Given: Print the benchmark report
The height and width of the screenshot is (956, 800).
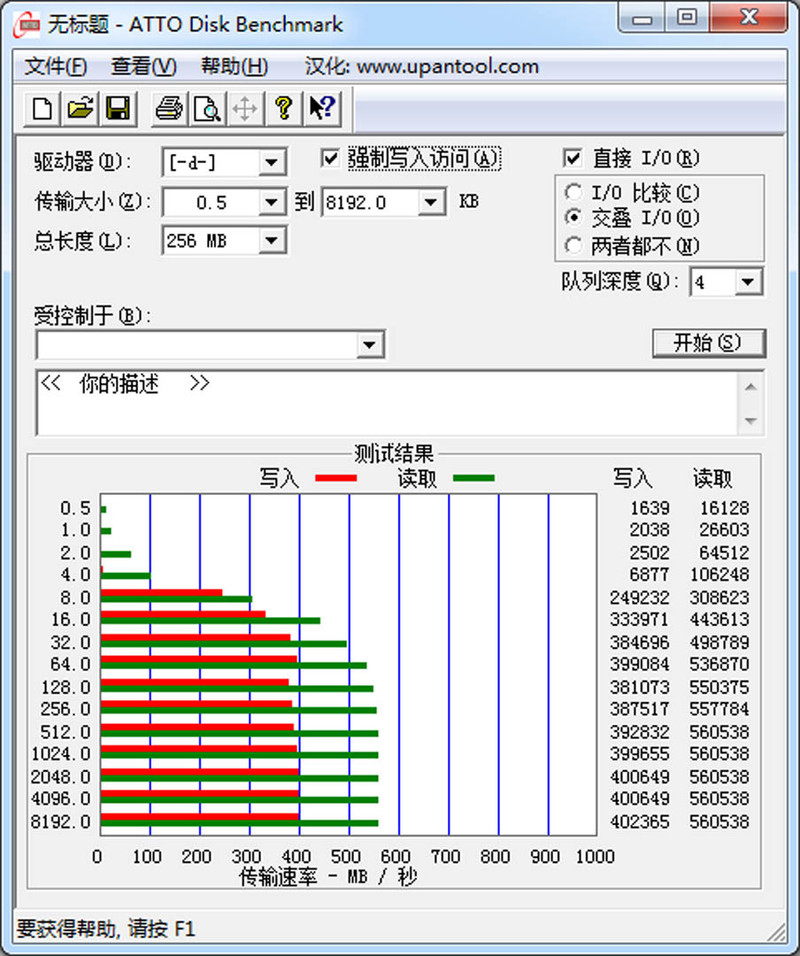Looking at the screenshot, I should tap(167, 109).
